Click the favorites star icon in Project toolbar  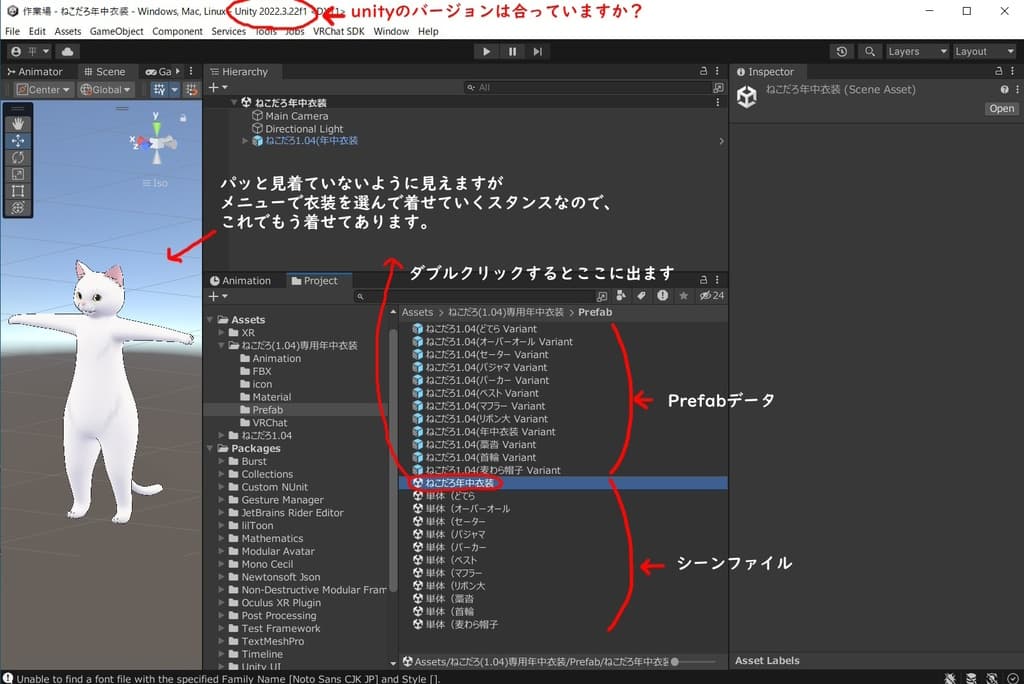[683, 296]
